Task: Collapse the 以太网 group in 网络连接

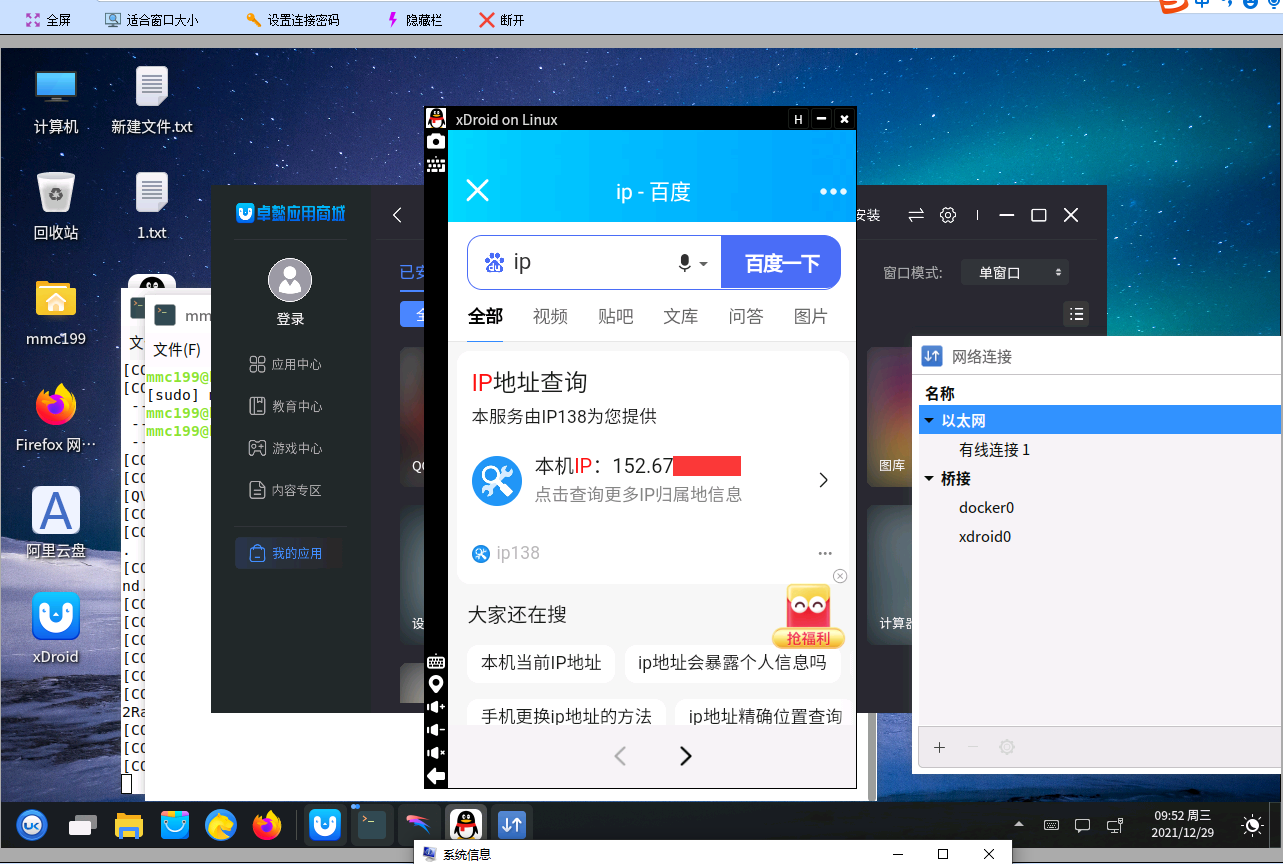Action: pyautogui.click(x=930, y=421)
